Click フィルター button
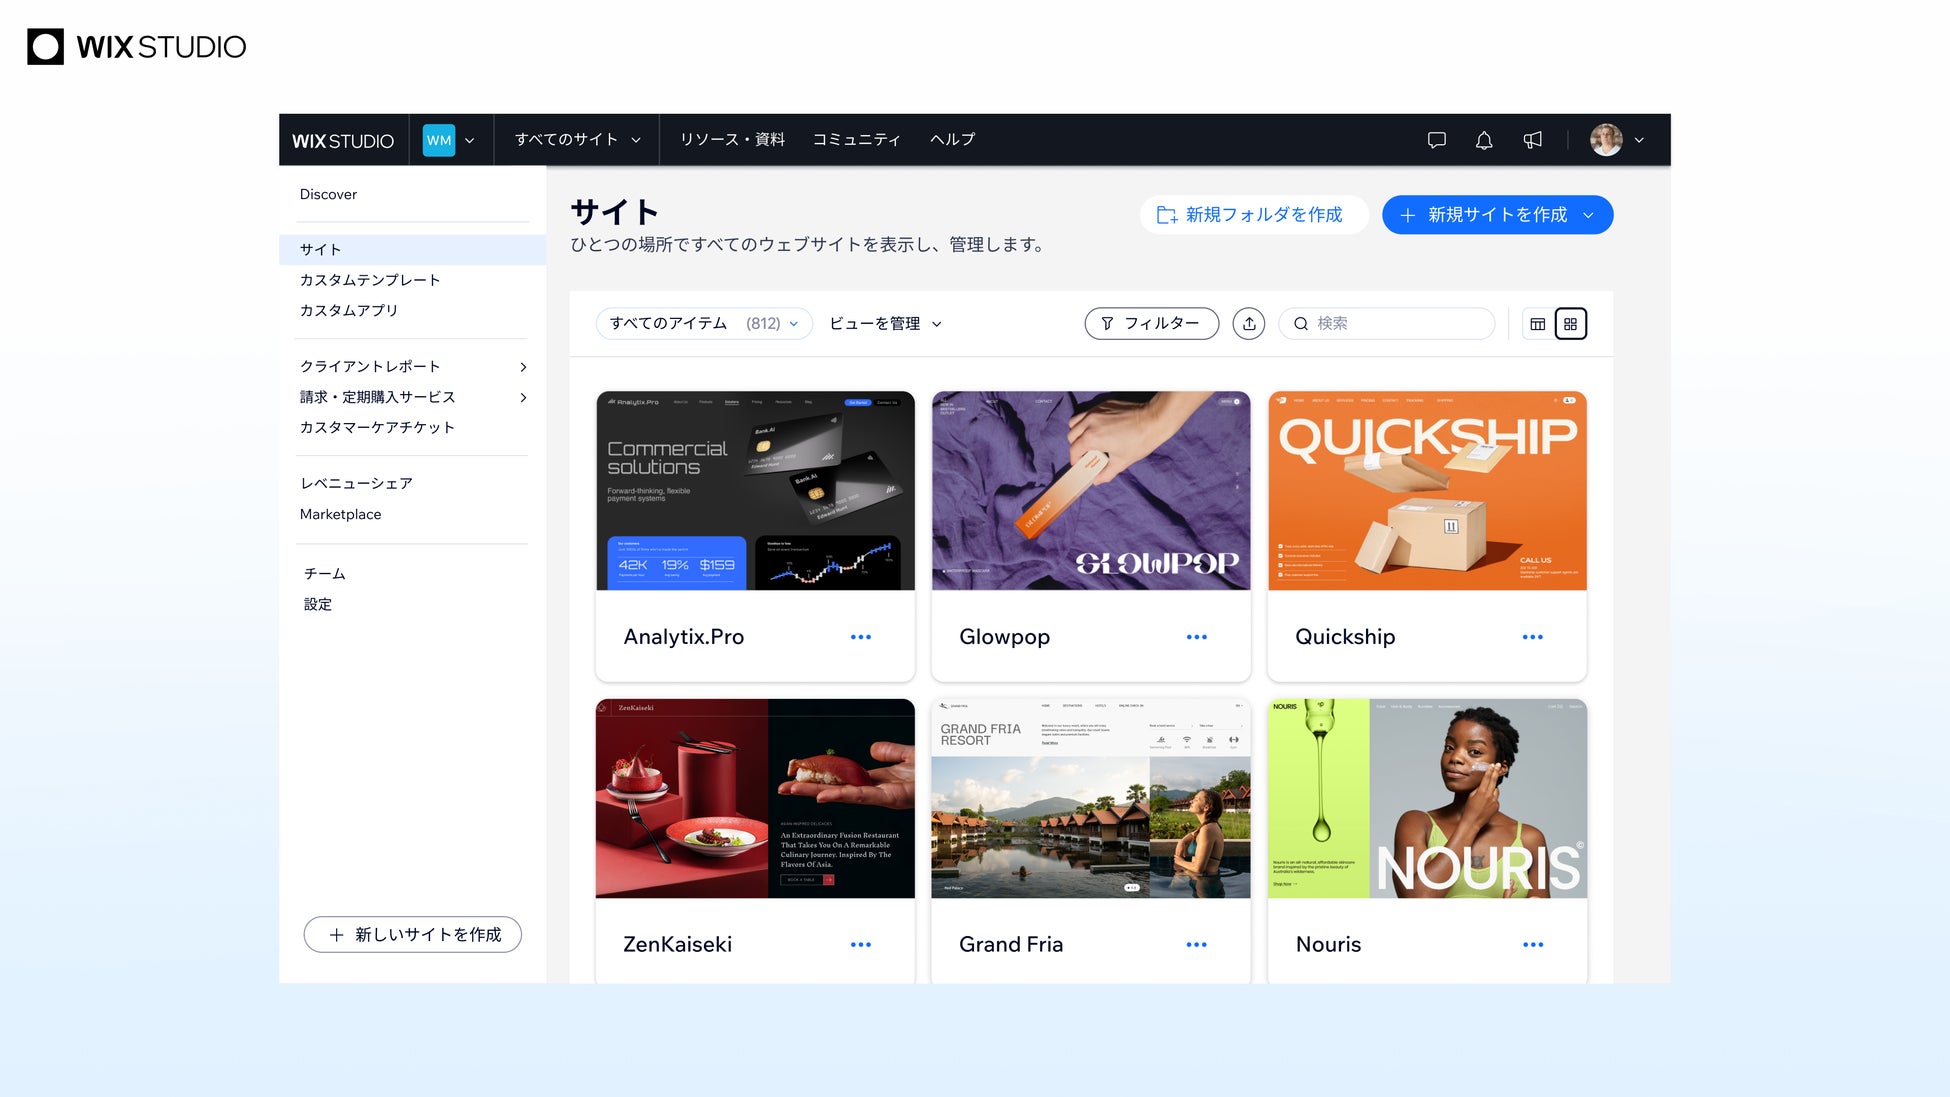1950x1097 pixels. (x=1151, y=324)
